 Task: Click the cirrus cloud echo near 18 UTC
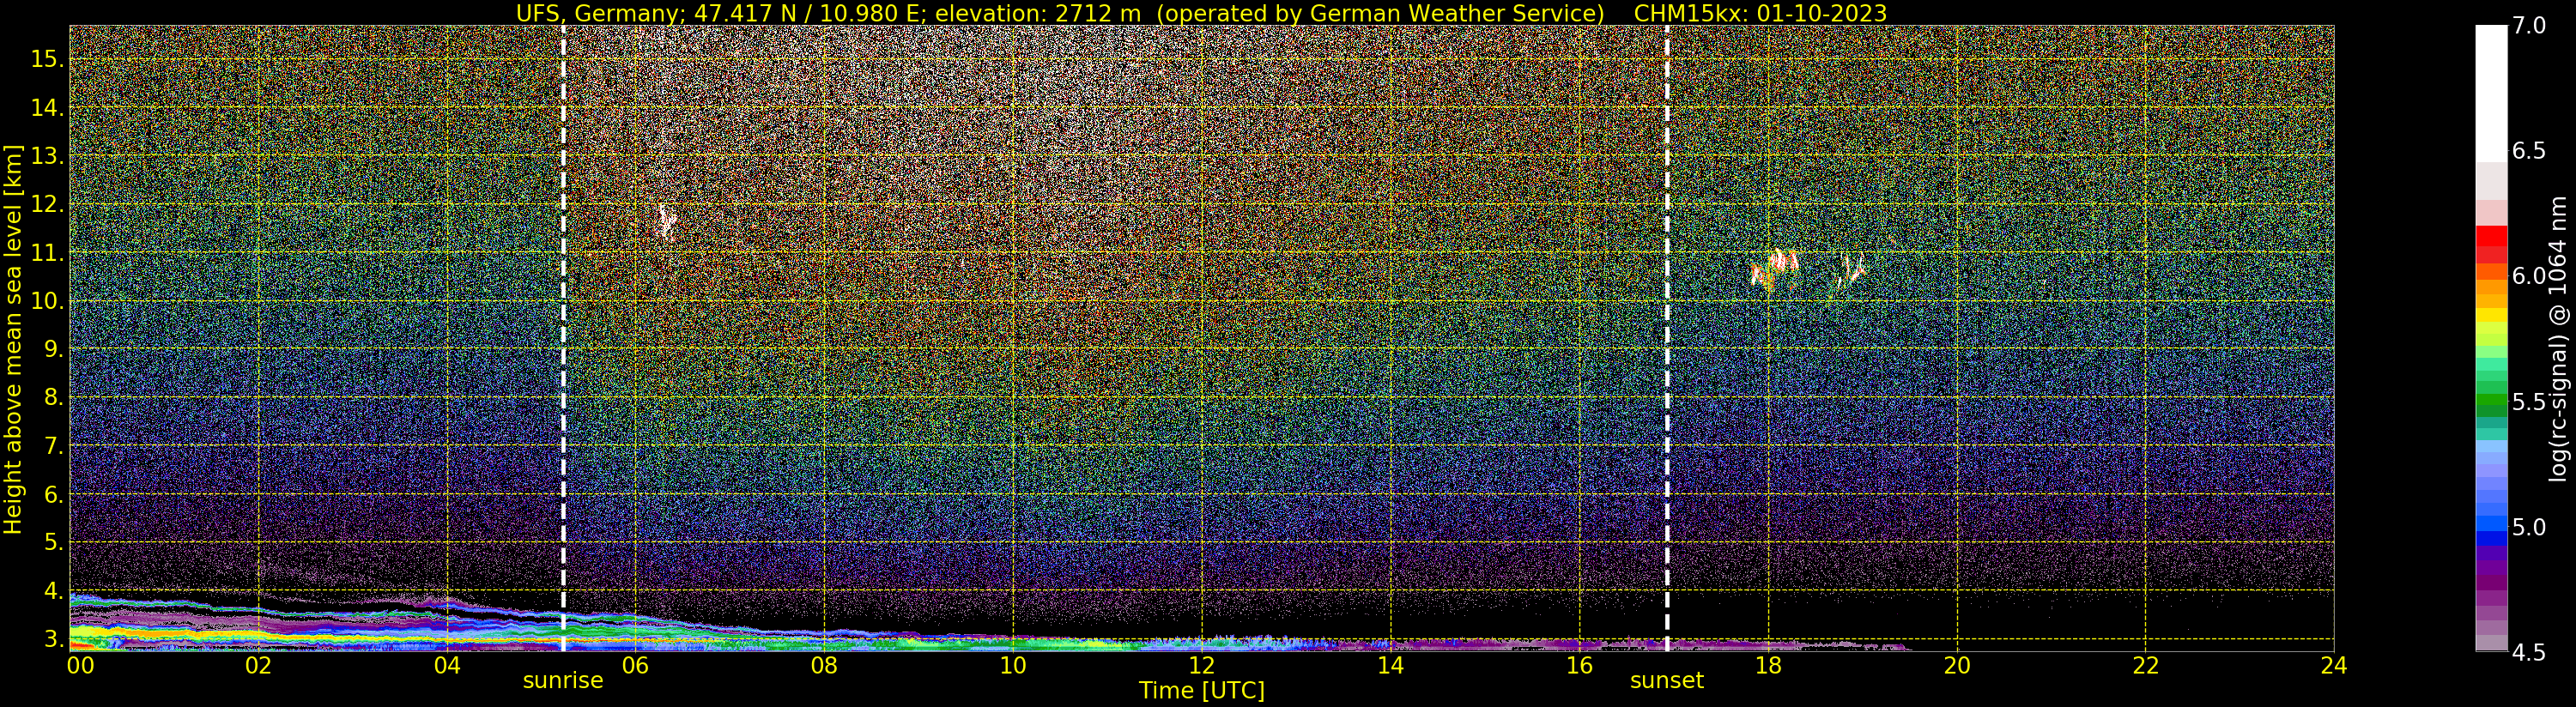(x=1774, y=269)
